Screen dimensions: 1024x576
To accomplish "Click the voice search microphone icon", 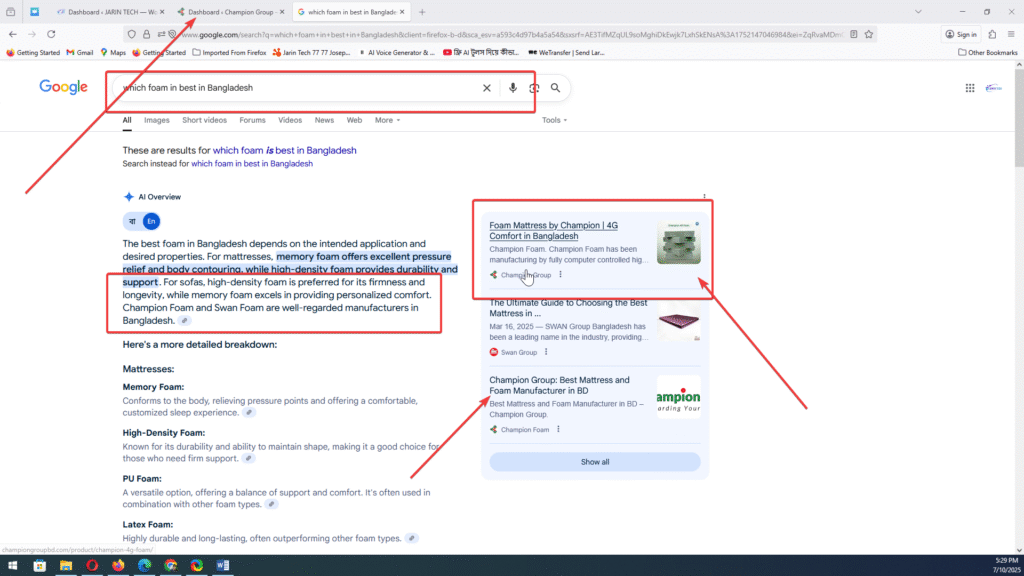I will pos(512,88).
